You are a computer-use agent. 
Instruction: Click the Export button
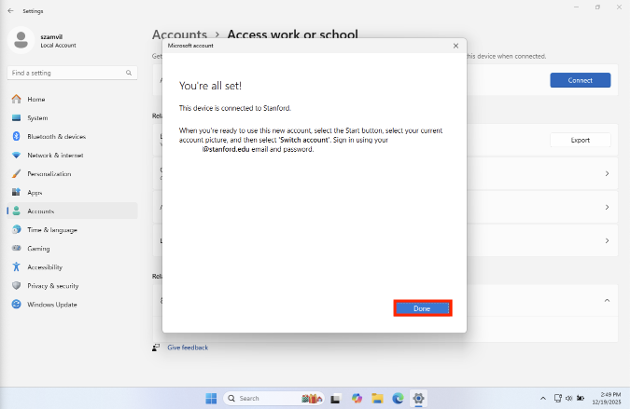point(580,140)
